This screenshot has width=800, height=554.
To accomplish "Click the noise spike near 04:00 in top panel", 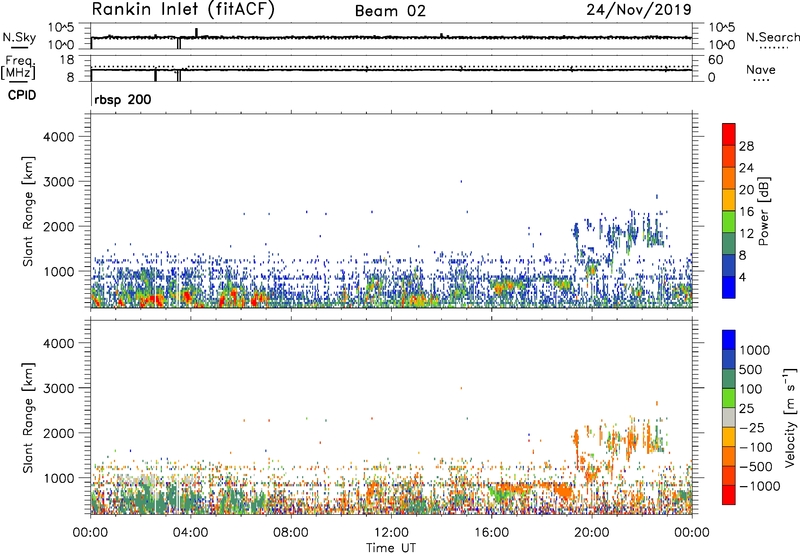I will click(196, 32).
